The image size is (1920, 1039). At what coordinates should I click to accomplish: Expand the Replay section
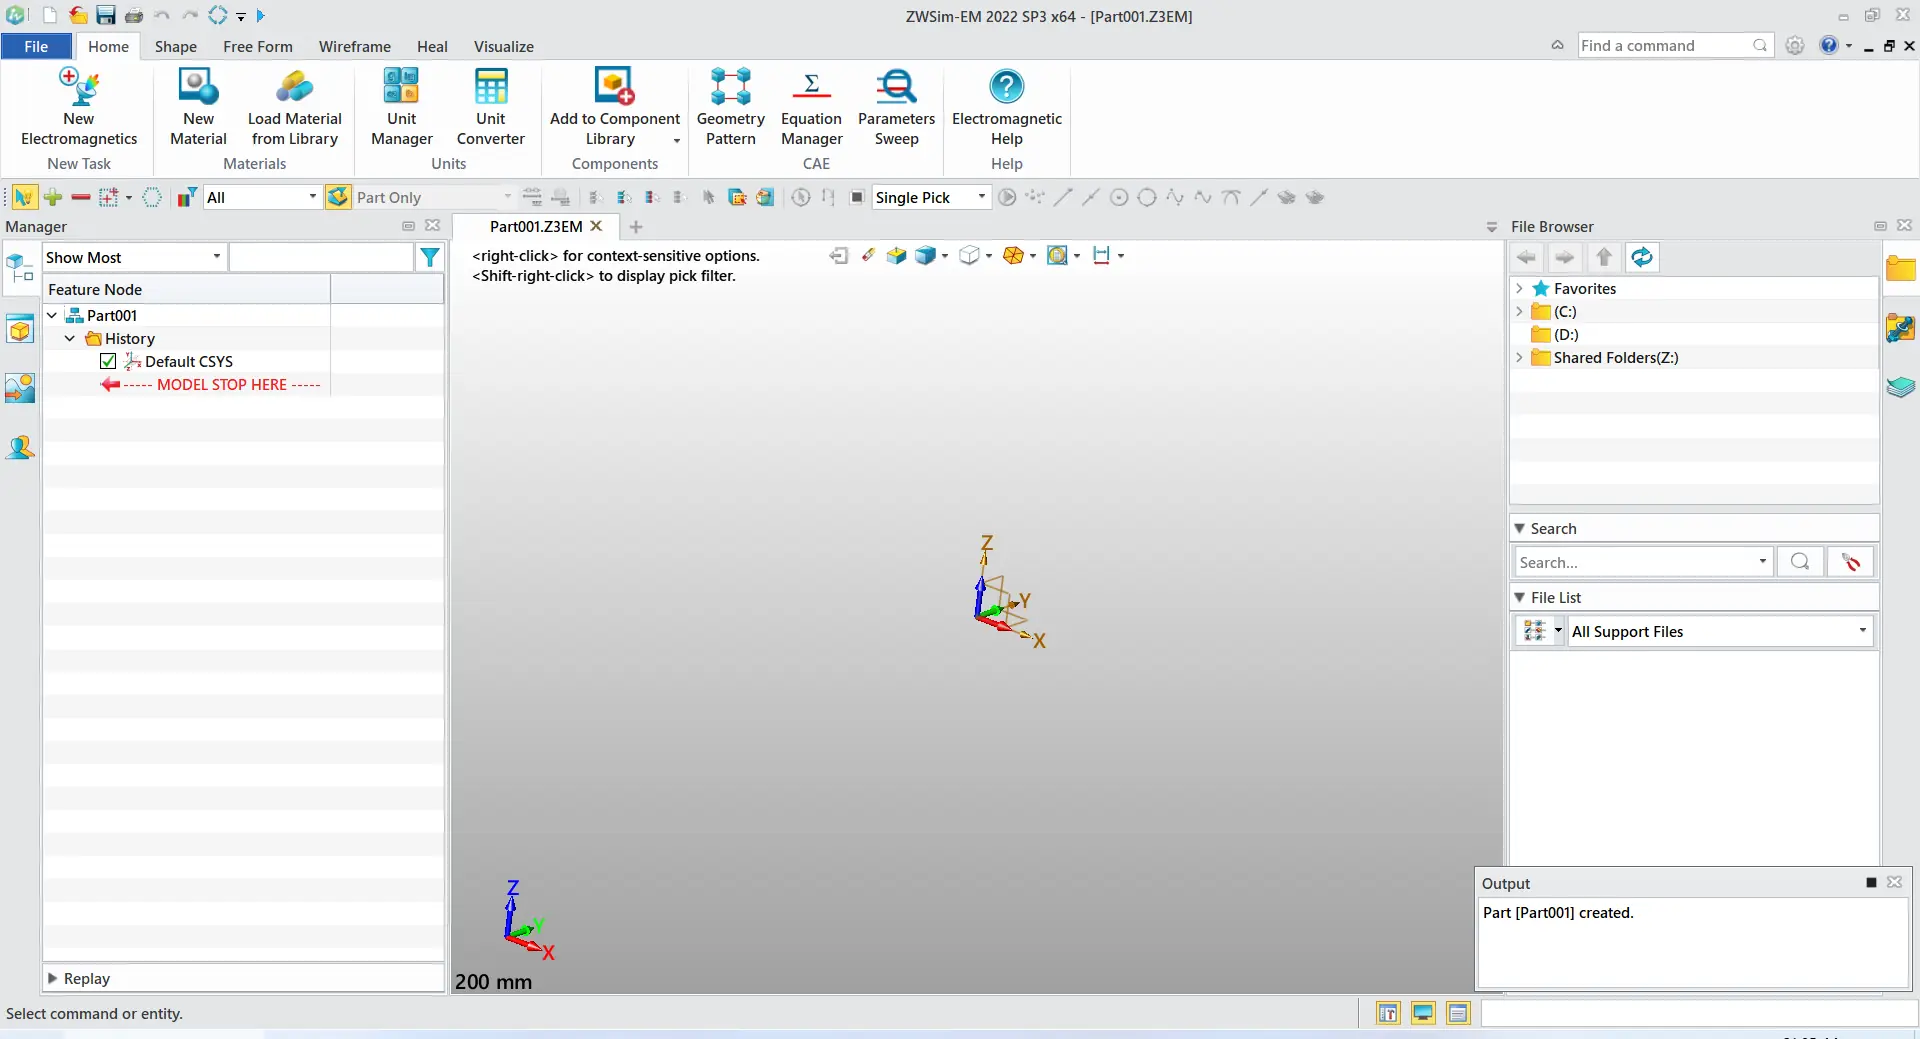point(52,978)
